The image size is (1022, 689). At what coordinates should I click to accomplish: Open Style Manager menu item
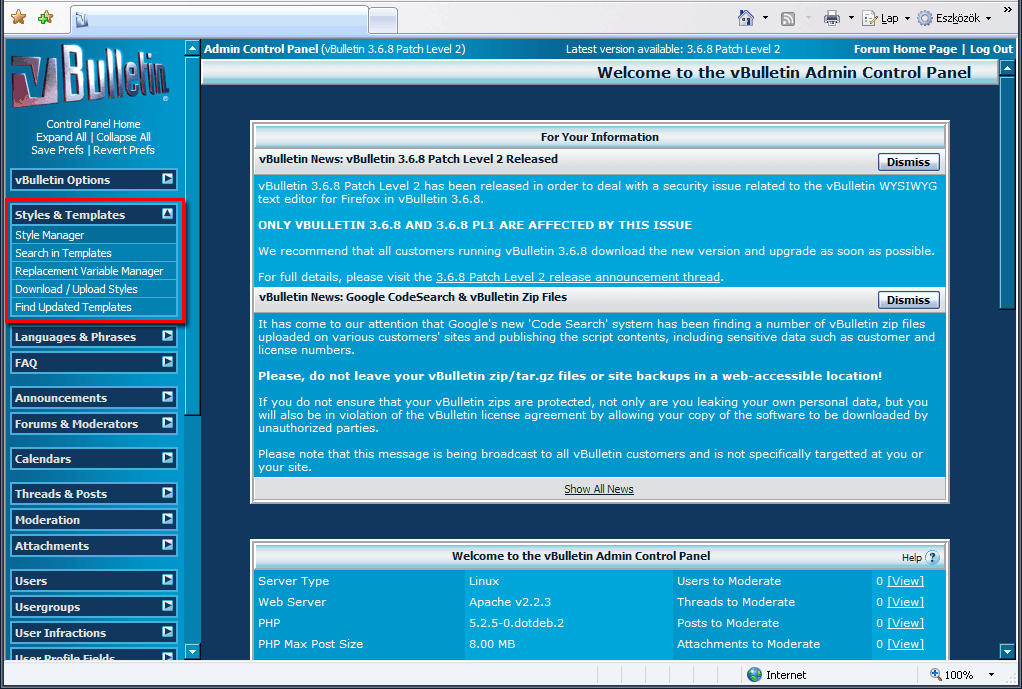coord(50,235)
